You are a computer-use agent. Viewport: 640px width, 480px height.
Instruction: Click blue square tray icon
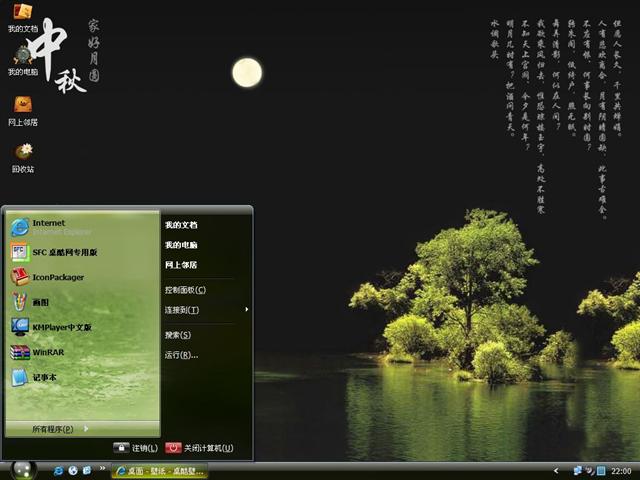click(601, 471)
